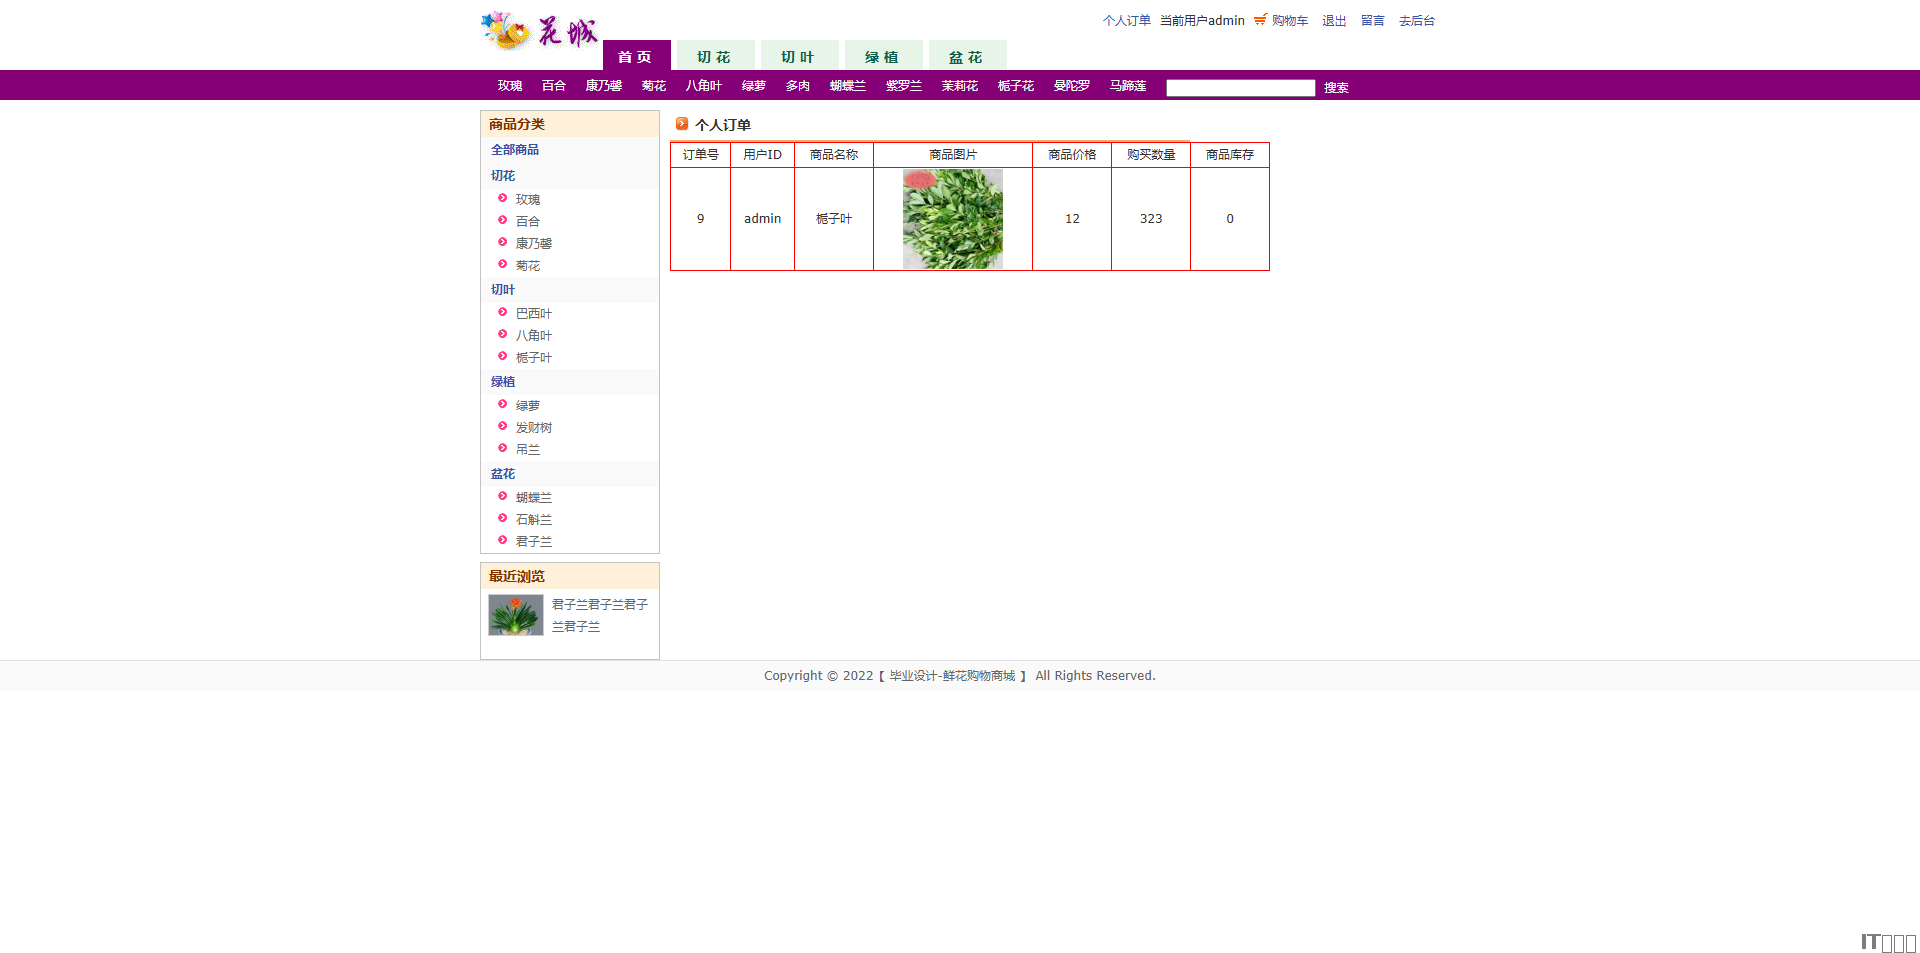Click the bullet icon next to 玫瑰
The height and width of the screenshot is (953, 1920).
pos(503,198)
